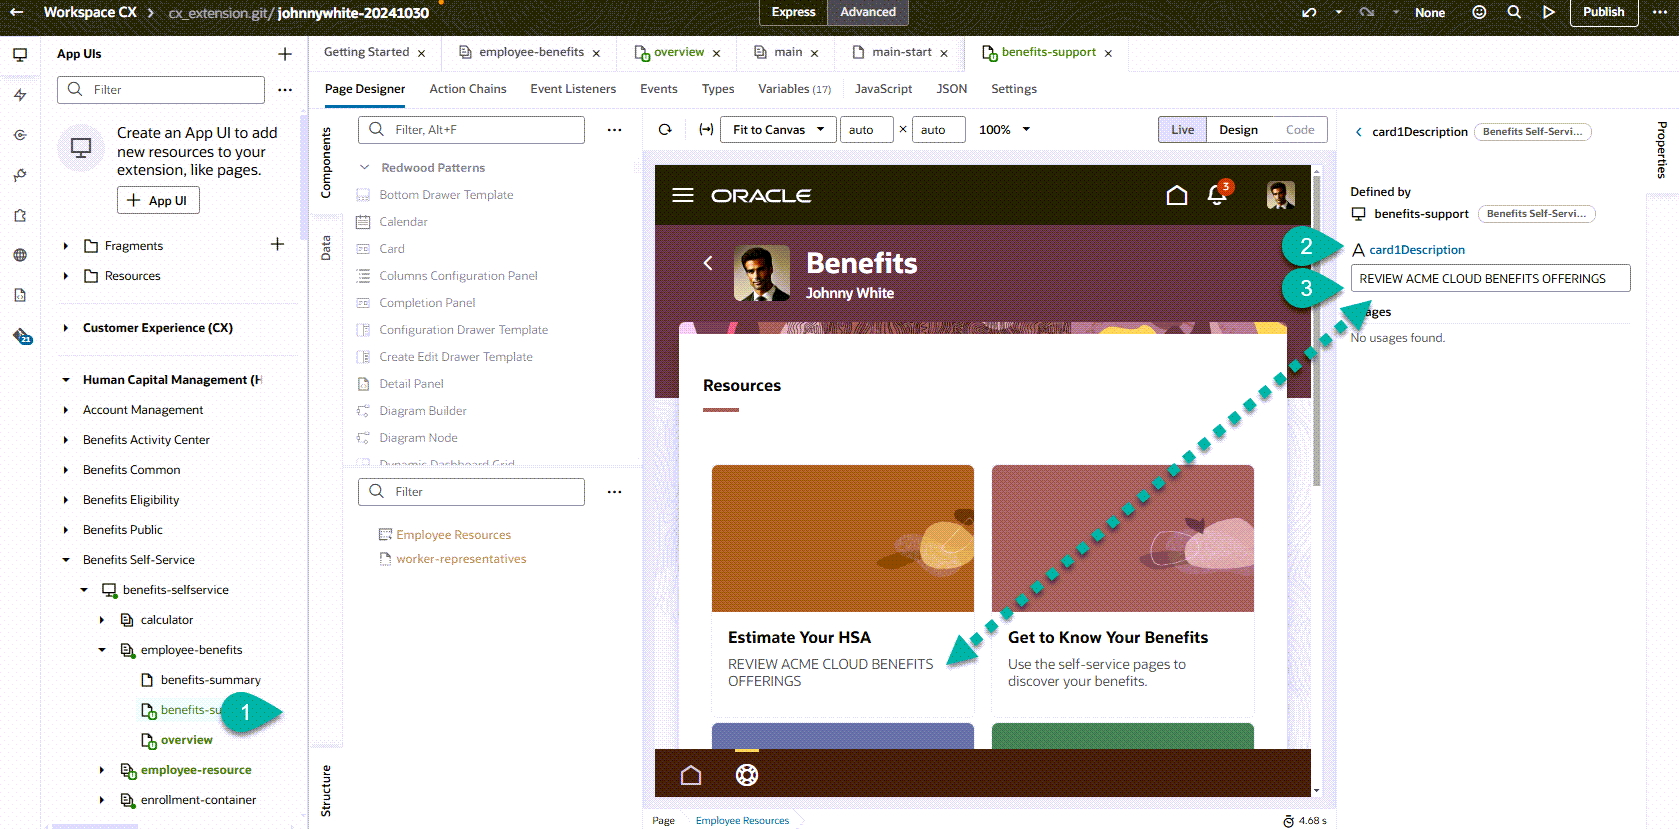
Task: Open structure filter ellipsis menu
Action: pos(614,492)
